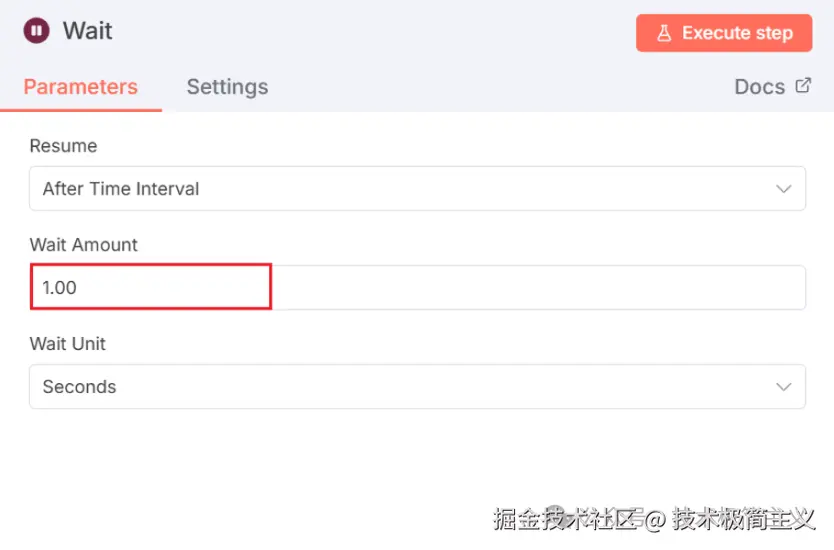Click the Wait node title text
The width and height of the screenshot is (834, 550).
tap(88, 31)
